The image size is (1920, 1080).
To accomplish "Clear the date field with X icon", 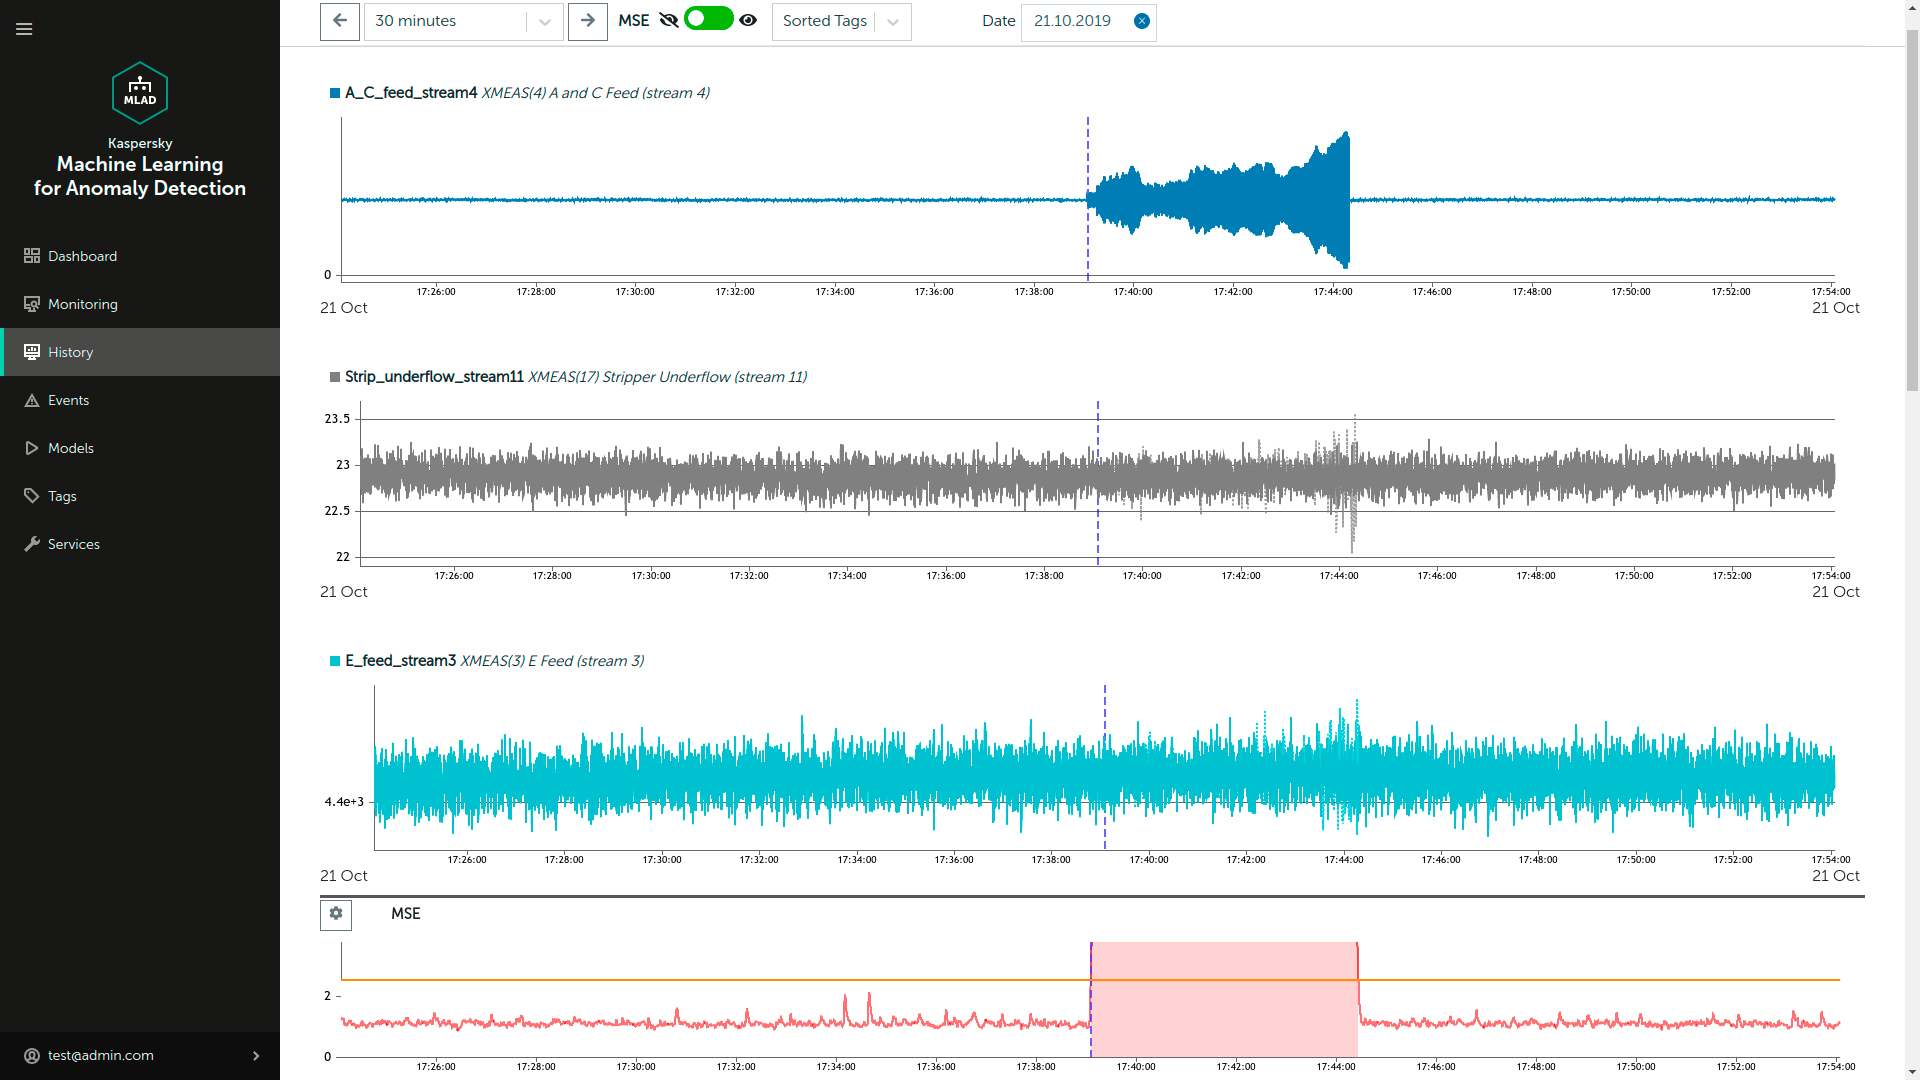I will 1141,21.
